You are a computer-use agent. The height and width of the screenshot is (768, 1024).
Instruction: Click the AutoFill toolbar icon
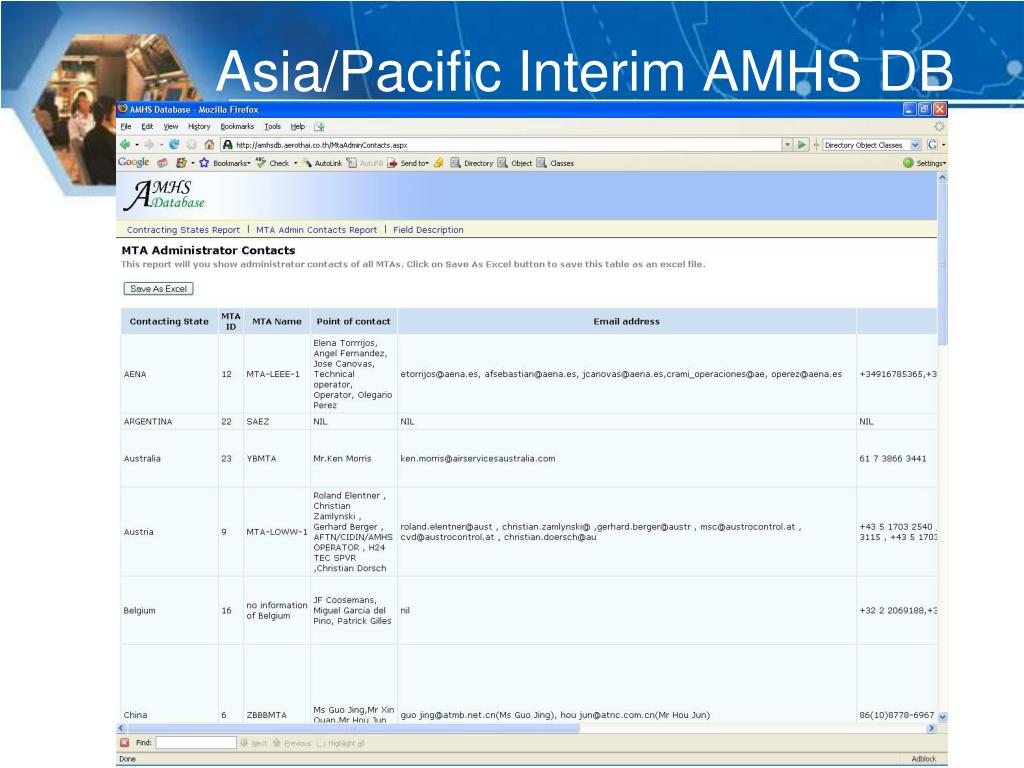click(x=351, y=163)
